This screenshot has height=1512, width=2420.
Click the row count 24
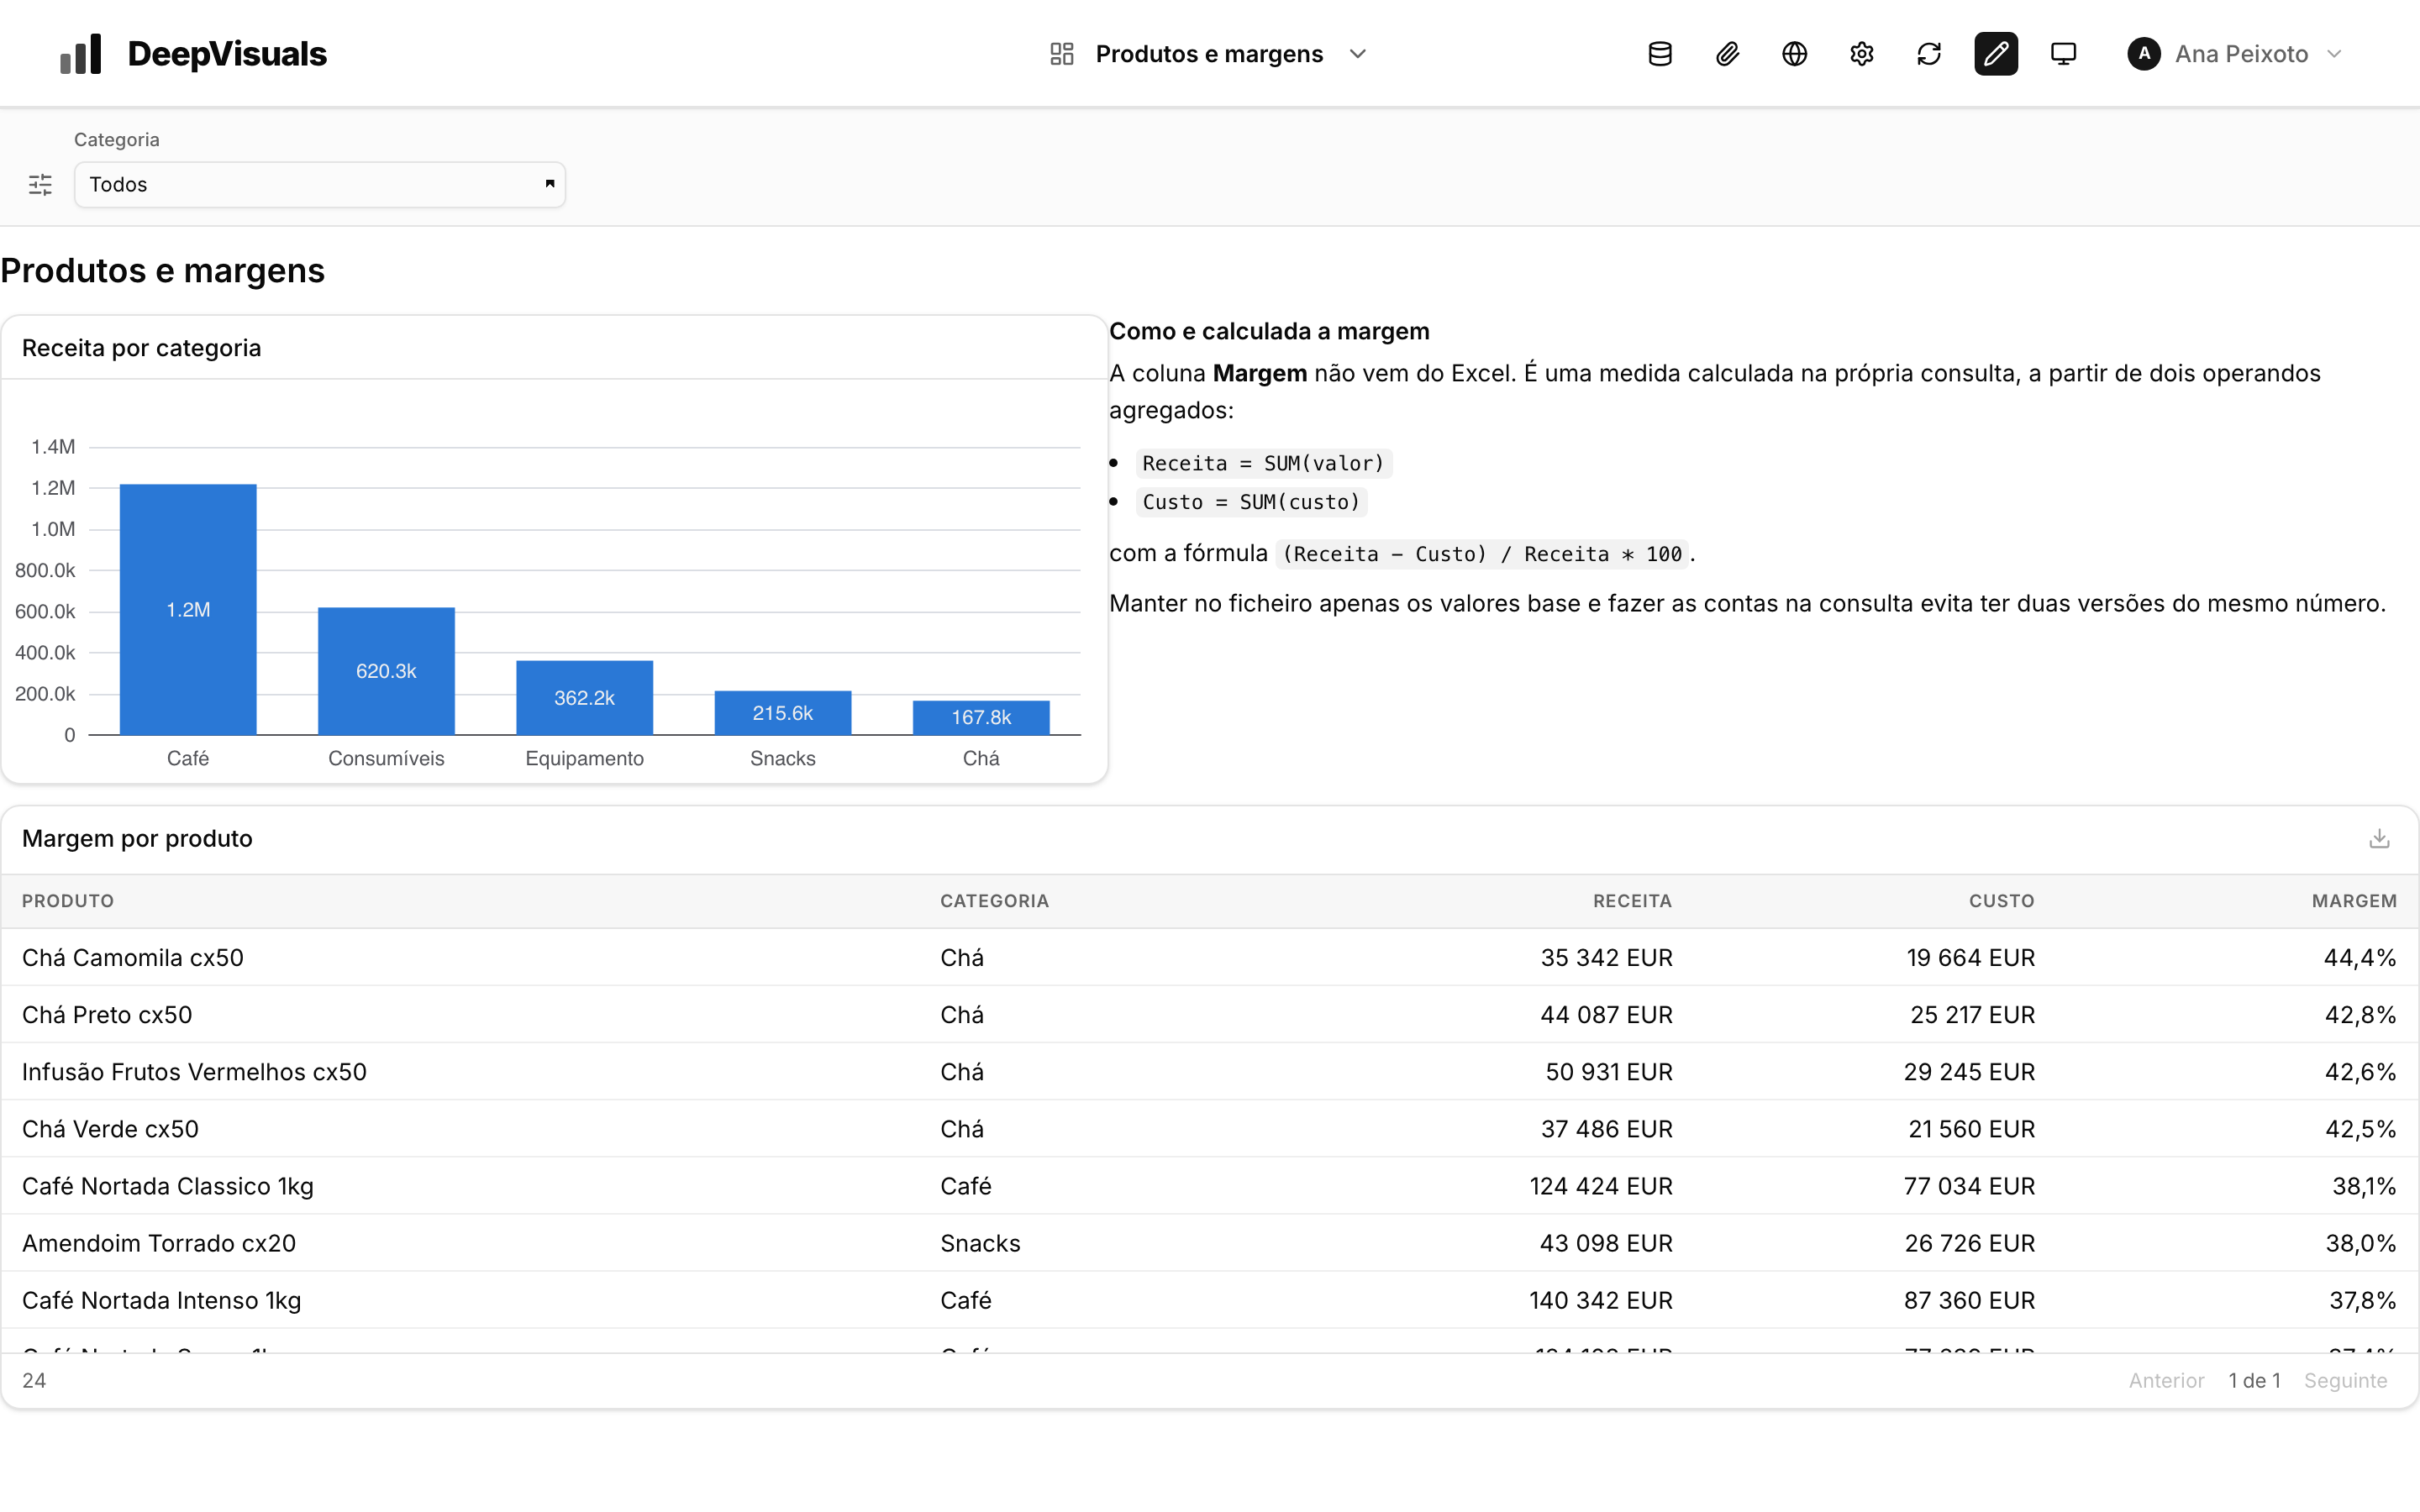click(34, 1380)
